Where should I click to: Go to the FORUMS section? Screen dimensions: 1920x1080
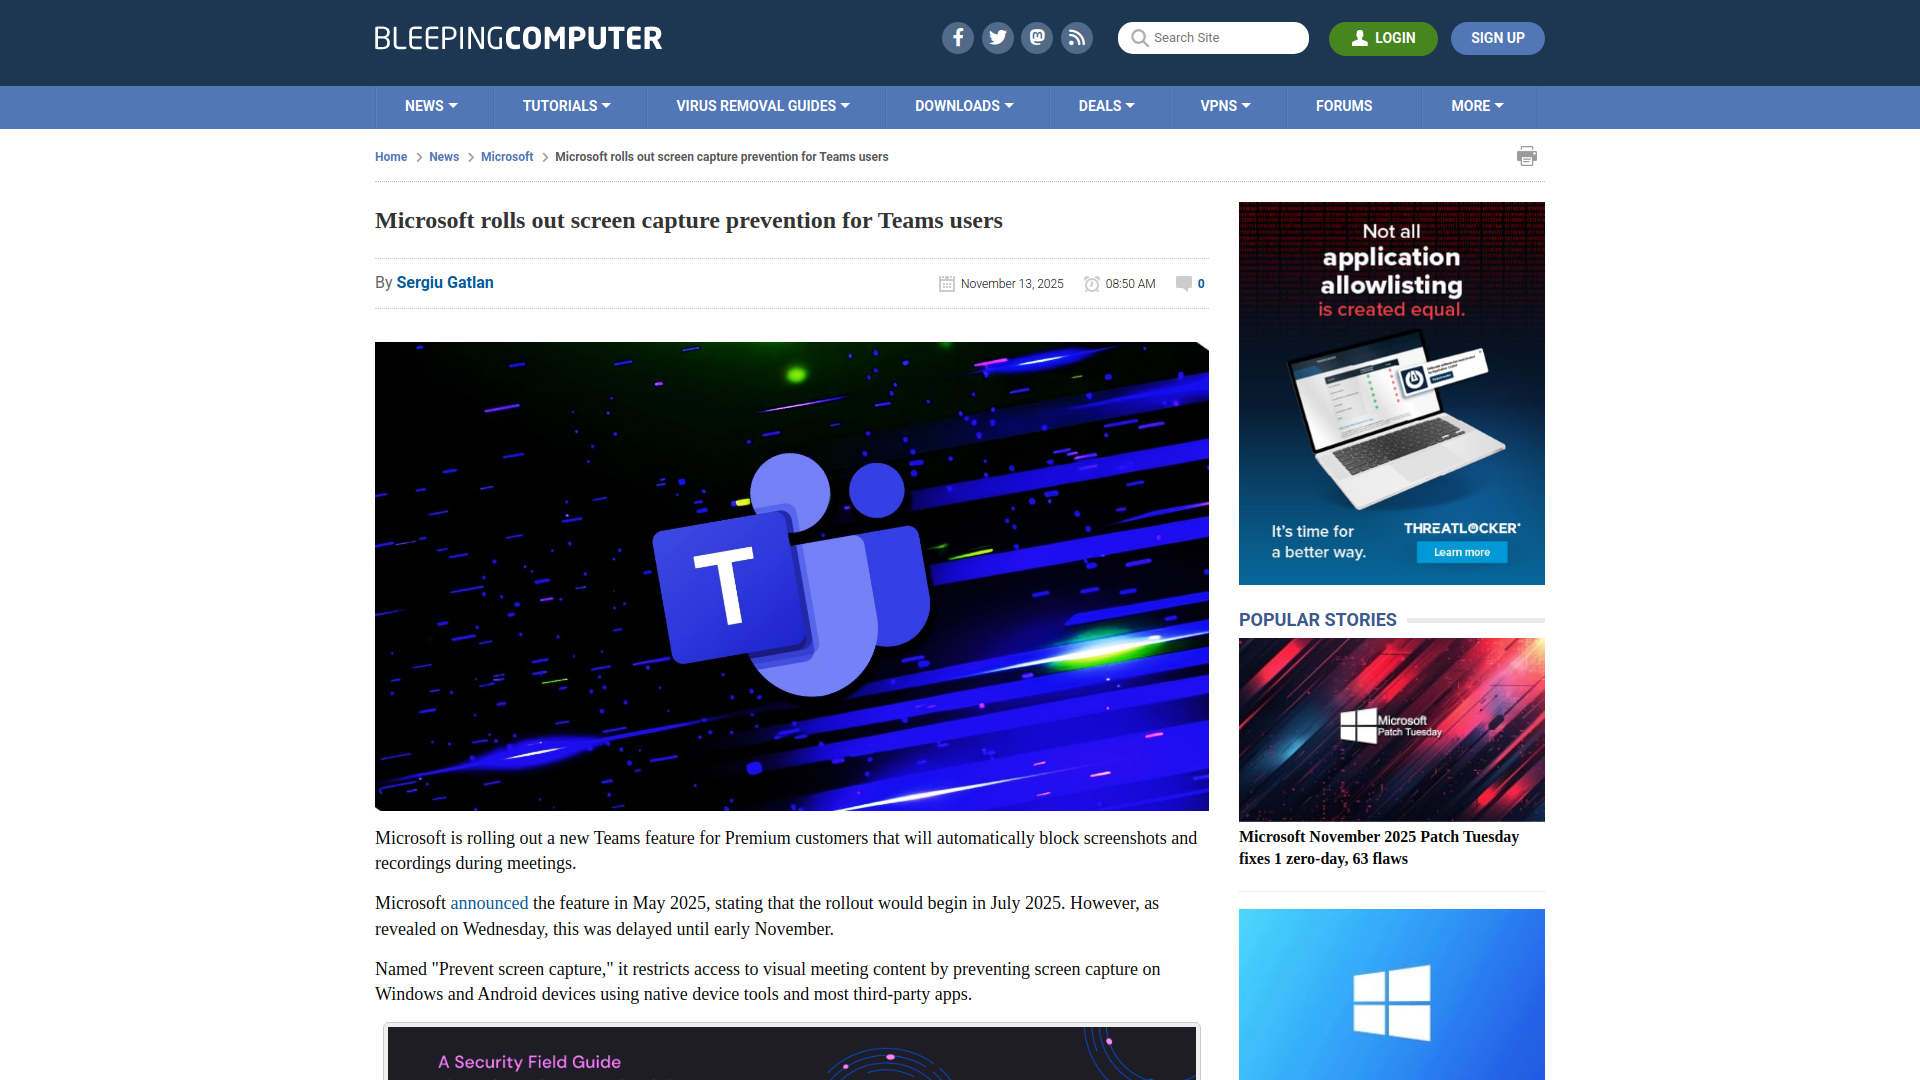(1344, 106)
